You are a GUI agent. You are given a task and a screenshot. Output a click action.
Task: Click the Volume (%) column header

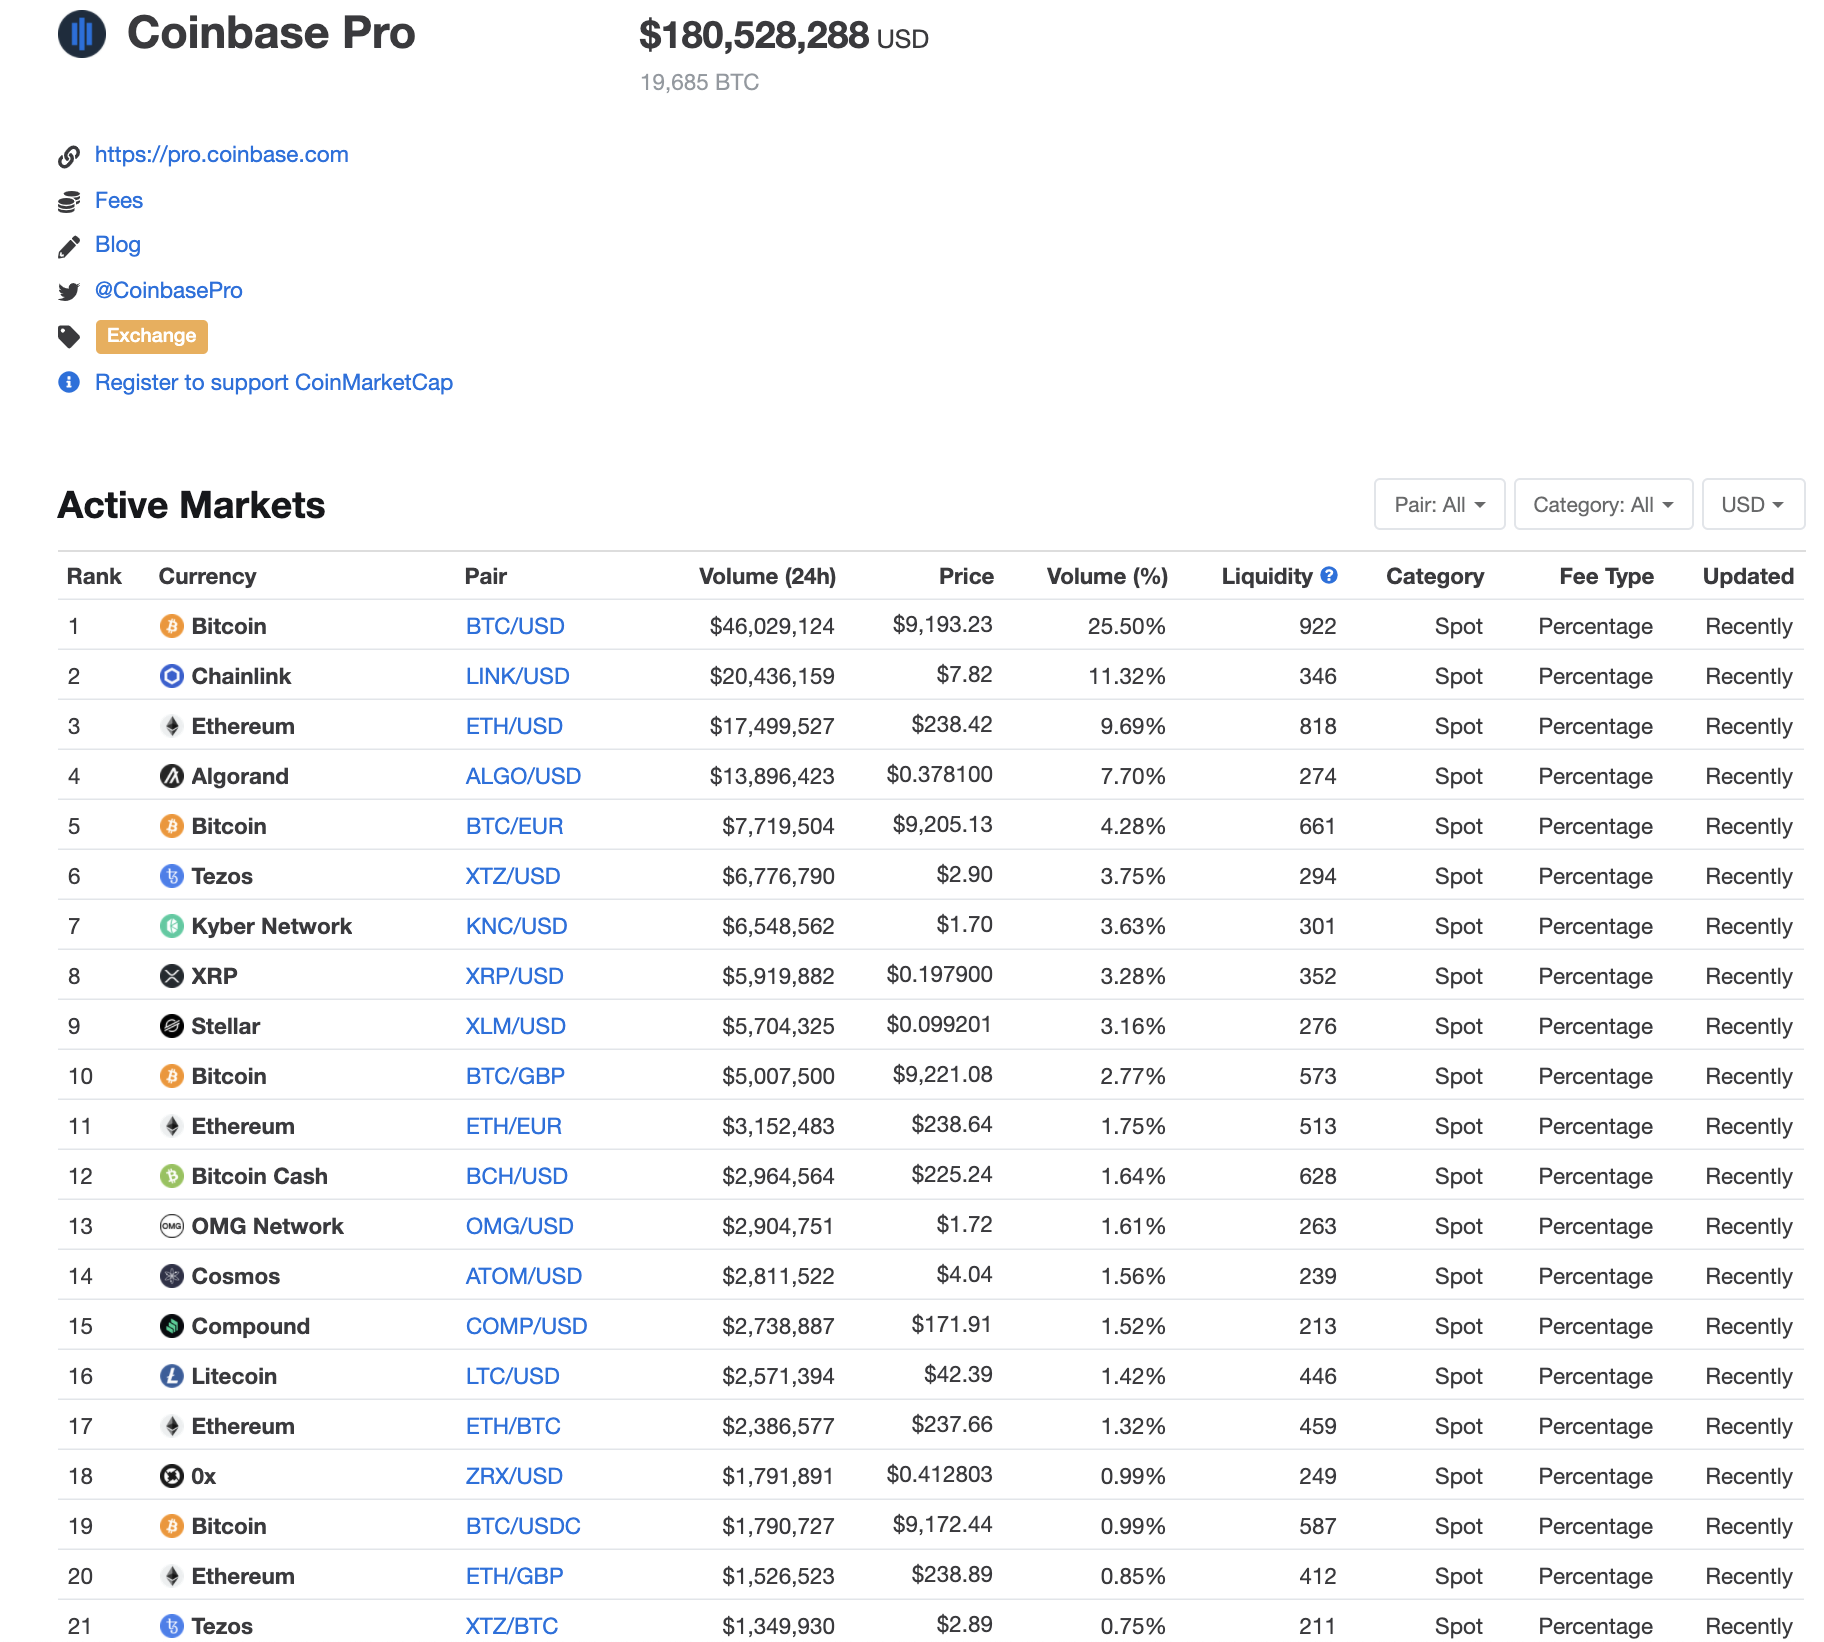[x=1107, y=577]
